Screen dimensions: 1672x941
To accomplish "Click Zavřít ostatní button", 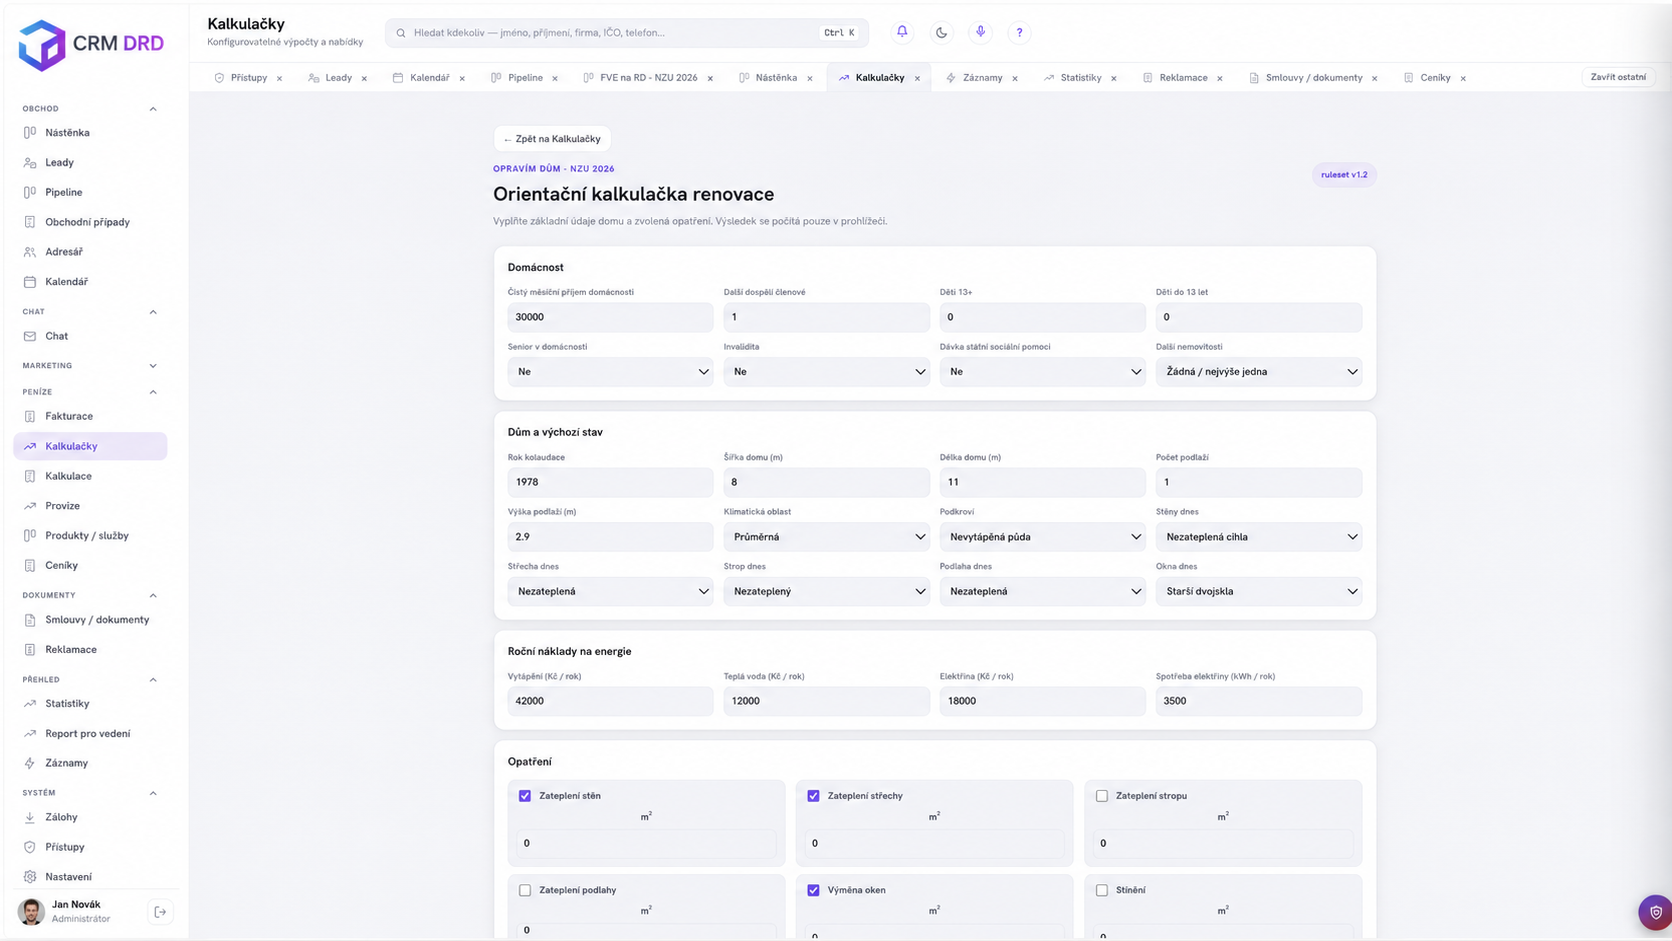I will point(1618,77).
